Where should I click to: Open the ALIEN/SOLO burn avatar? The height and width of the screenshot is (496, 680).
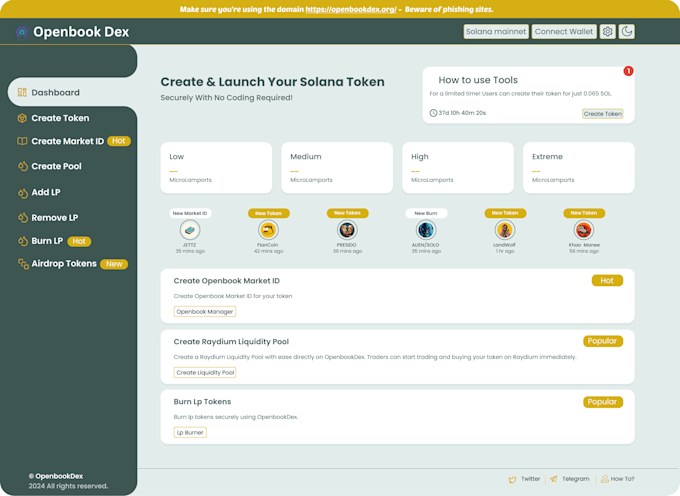426,230
